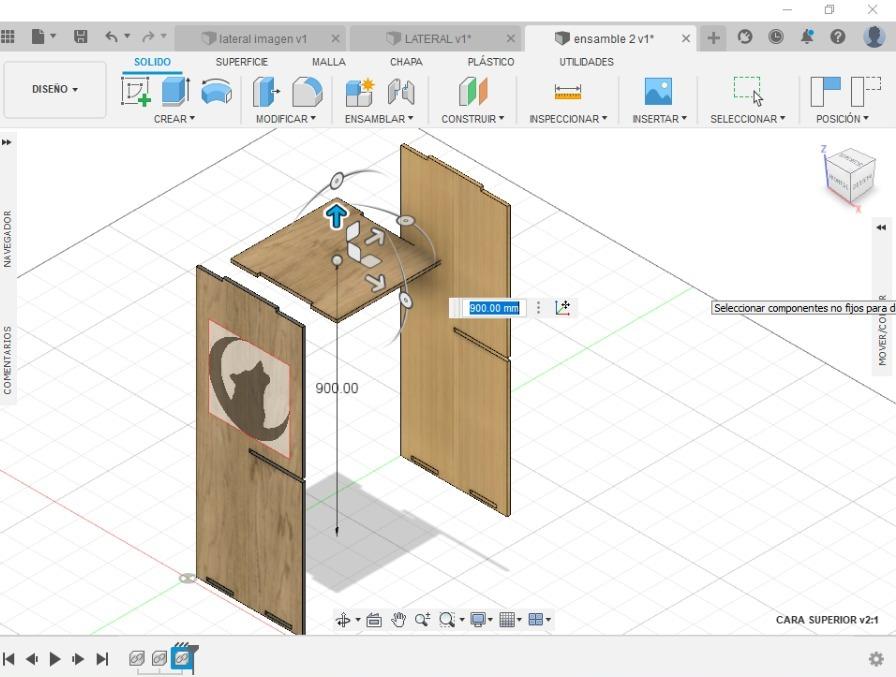
Task: Open the File menu icon
Action: [38, 37]
